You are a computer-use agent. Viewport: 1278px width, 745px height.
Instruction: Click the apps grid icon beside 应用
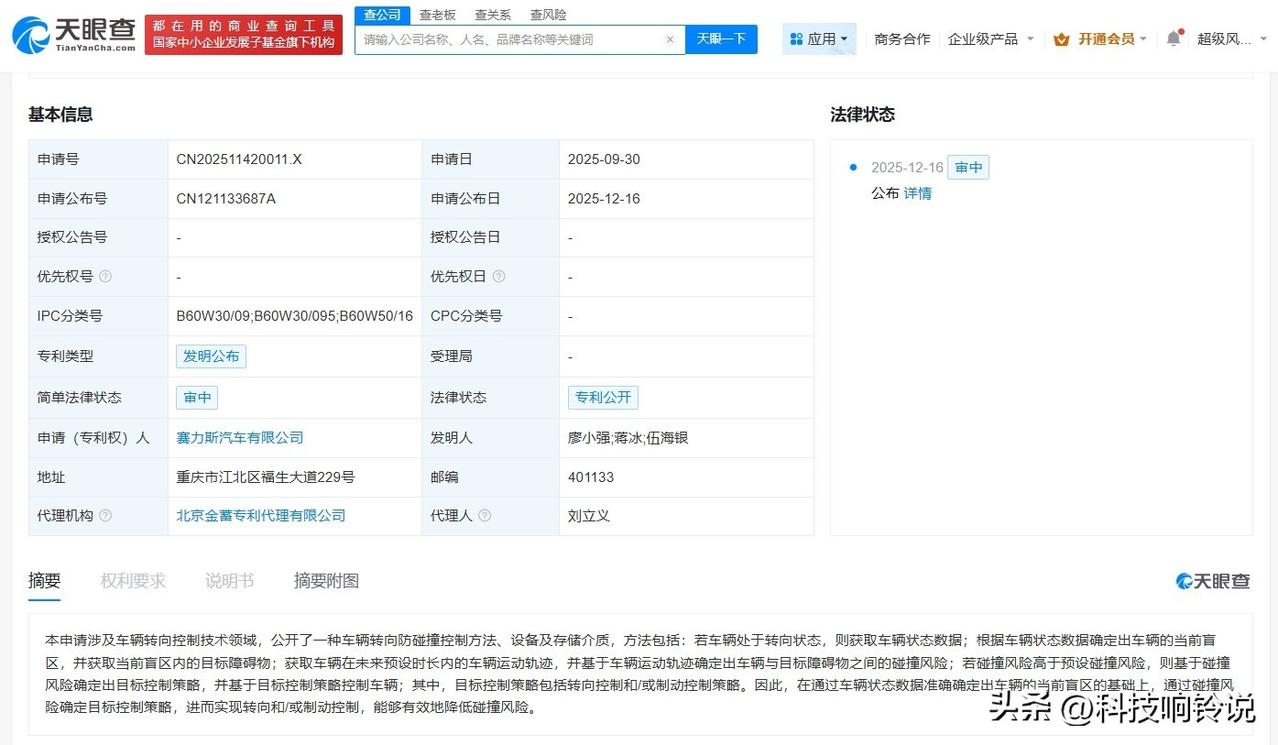pos(796,39)
